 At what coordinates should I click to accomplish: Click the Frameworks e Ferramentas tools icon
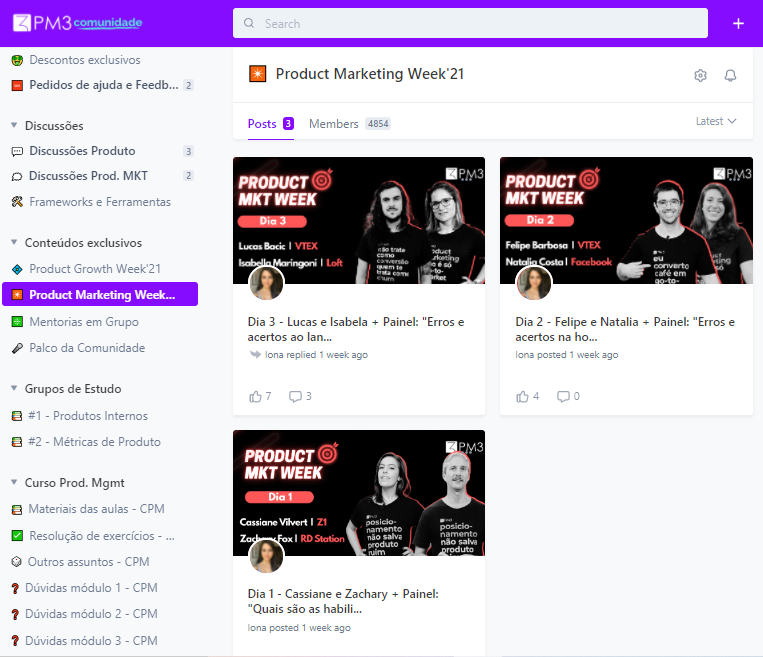coord(17,201)
